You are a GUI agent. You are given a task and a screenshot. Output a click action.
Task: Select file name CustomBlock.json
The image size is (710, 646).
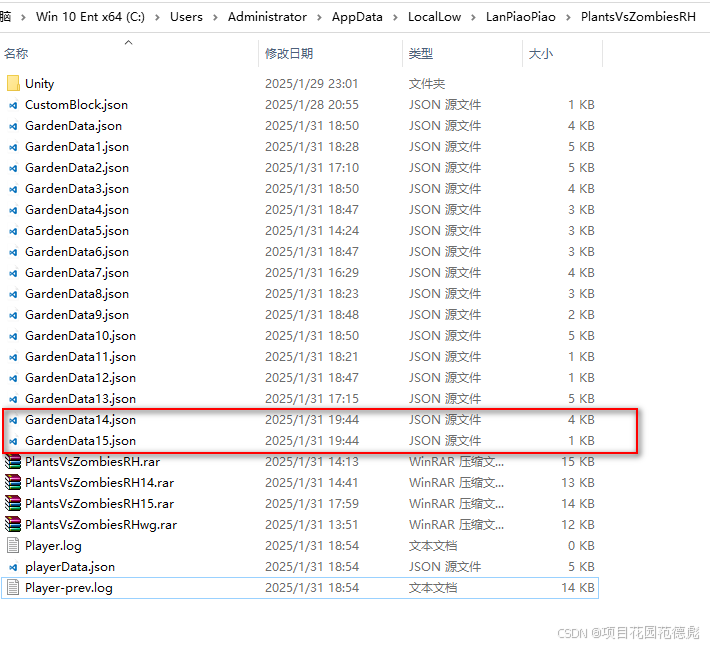77,105
